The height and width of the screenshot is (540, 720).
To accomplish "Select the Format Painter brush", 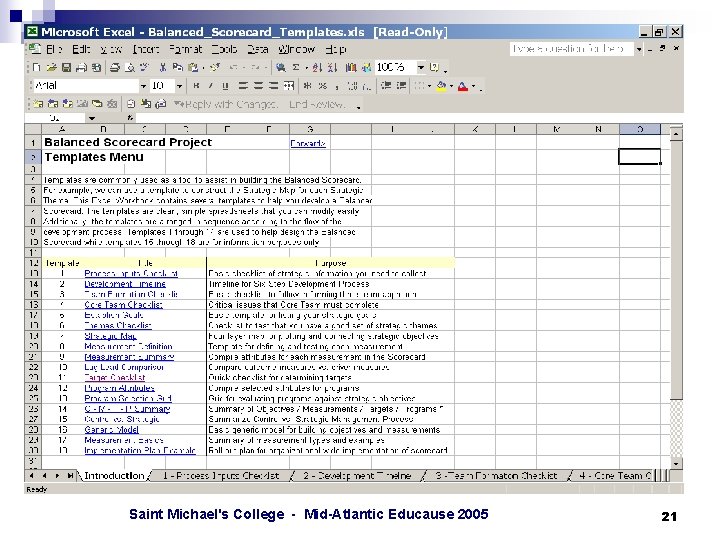I will [215, 68].
